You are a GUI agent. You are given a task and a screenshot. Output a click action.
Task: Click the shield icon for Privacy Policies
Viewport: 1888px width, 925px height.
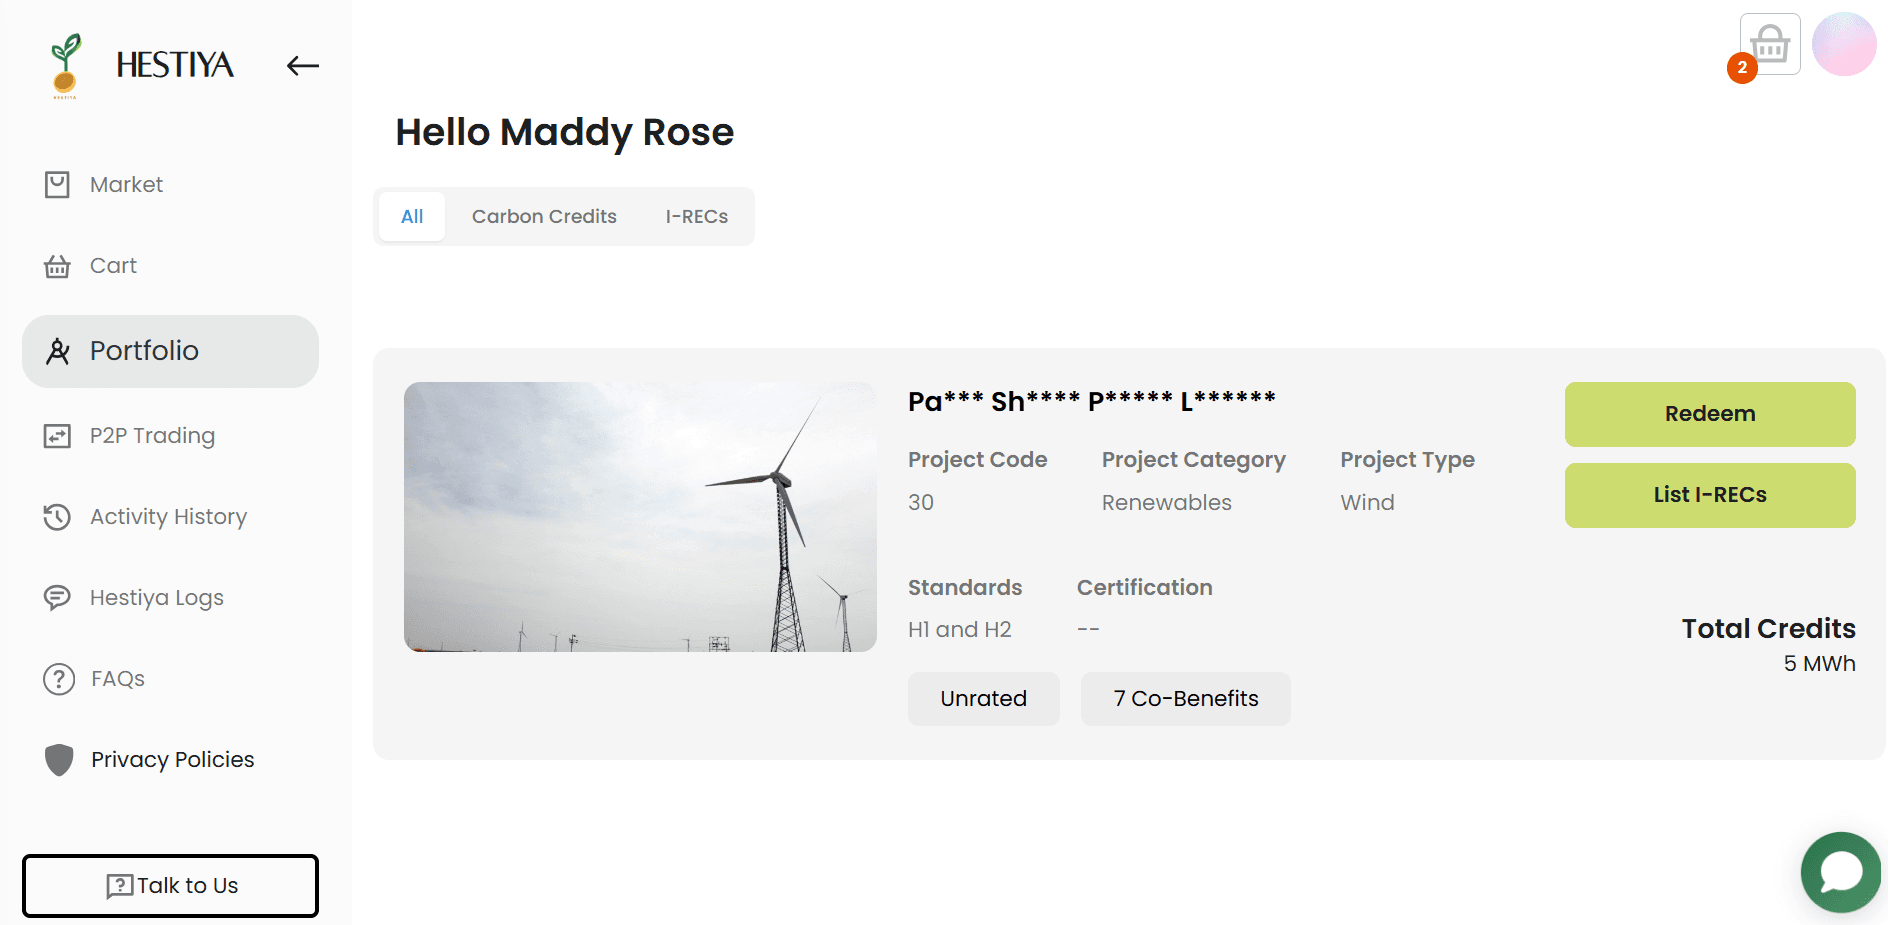tap(59, 759)
